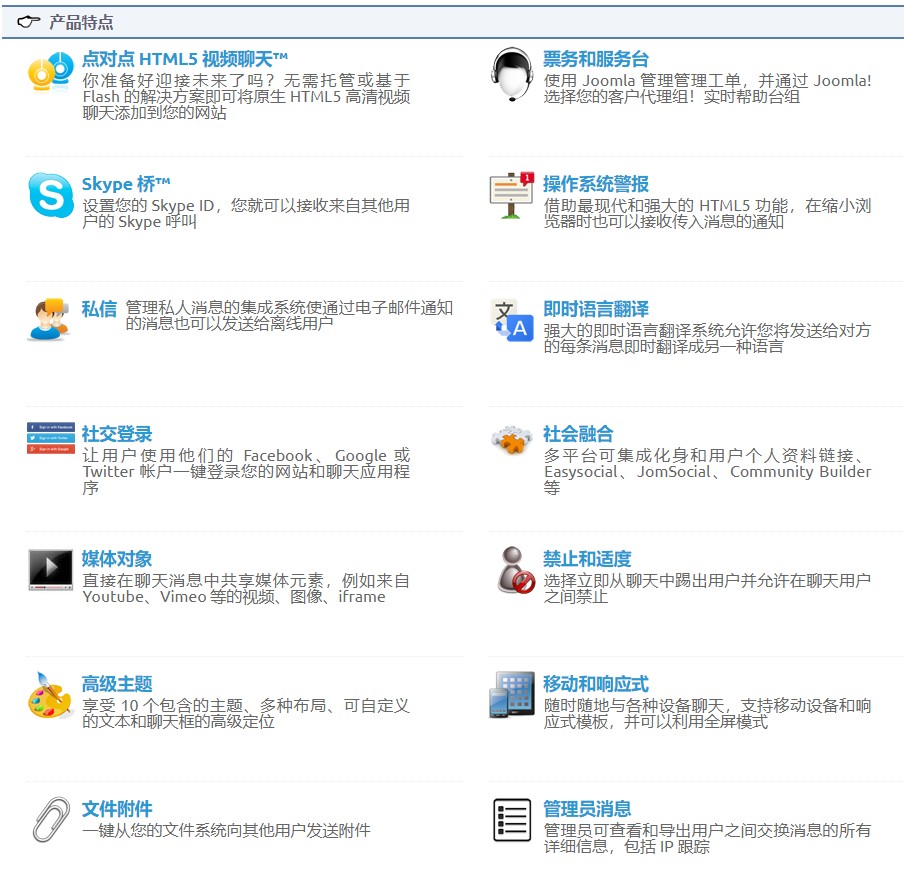Click the private messaging users icon
The width and height of the screenshot is (904, 885).
[x=50, y=320]
